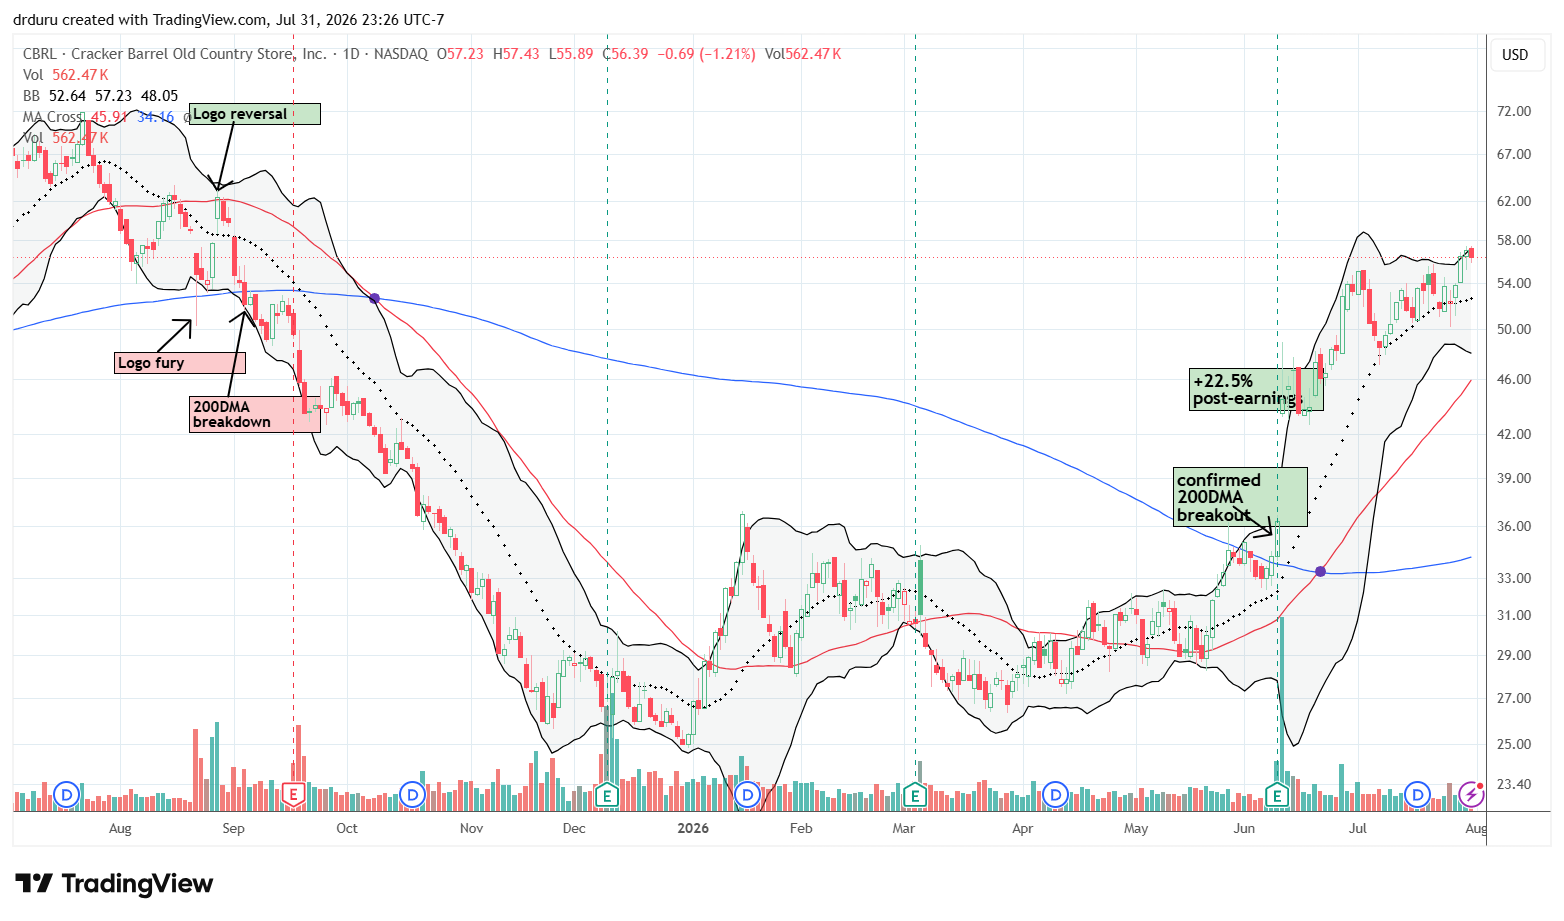Click the 'Vol 562.47K' legend under the title
The width and height of the screenshot is (1564, 921).
click(x=66, y=75)
